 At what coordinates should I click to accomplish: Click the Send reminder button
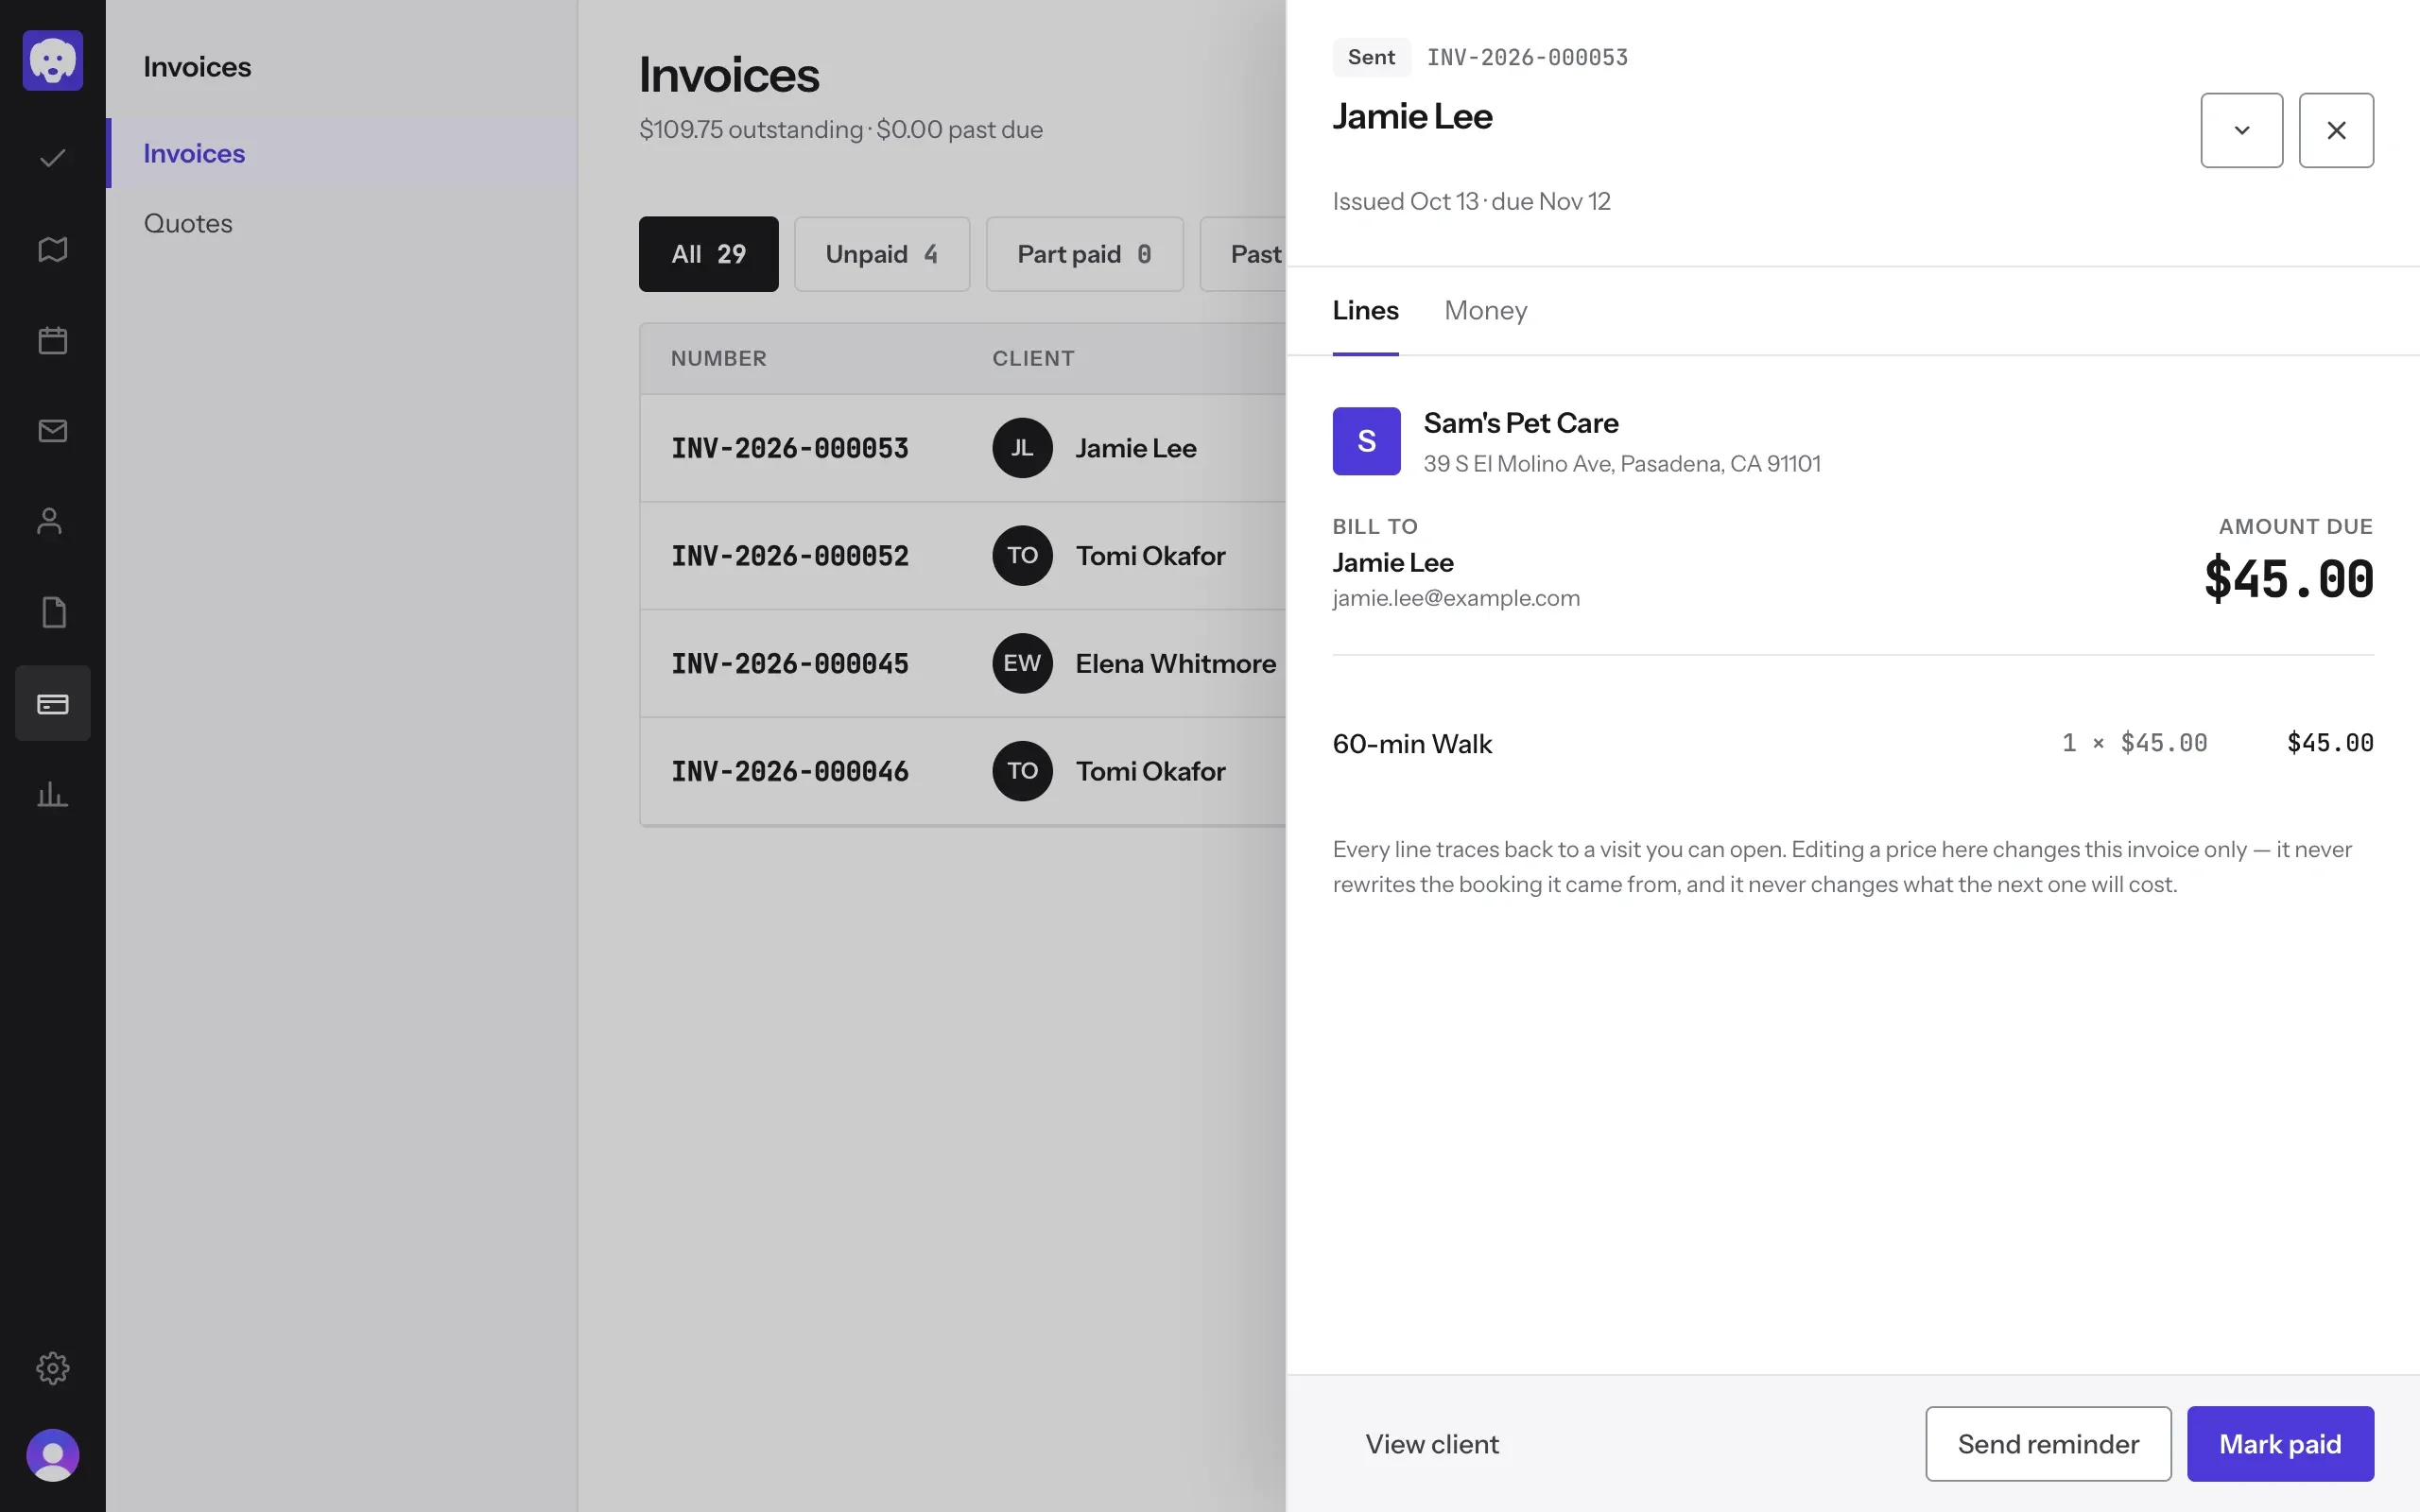point(2048,1443)
